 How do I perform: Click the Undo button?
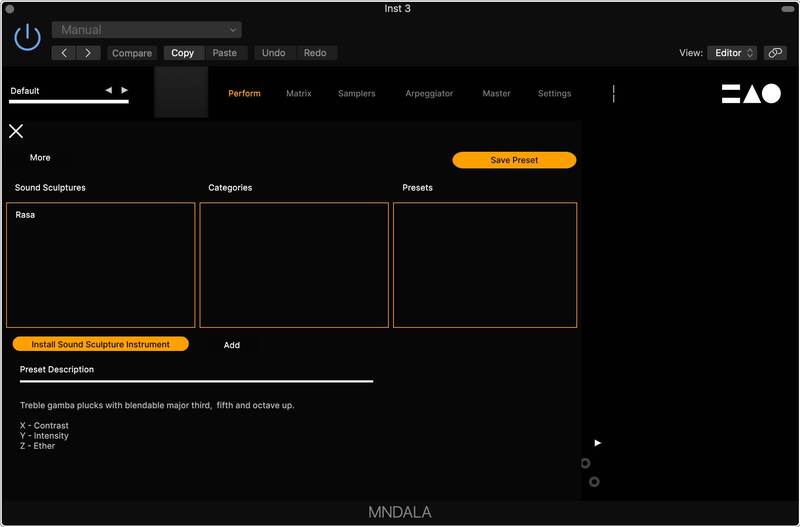tap(273, 53)
